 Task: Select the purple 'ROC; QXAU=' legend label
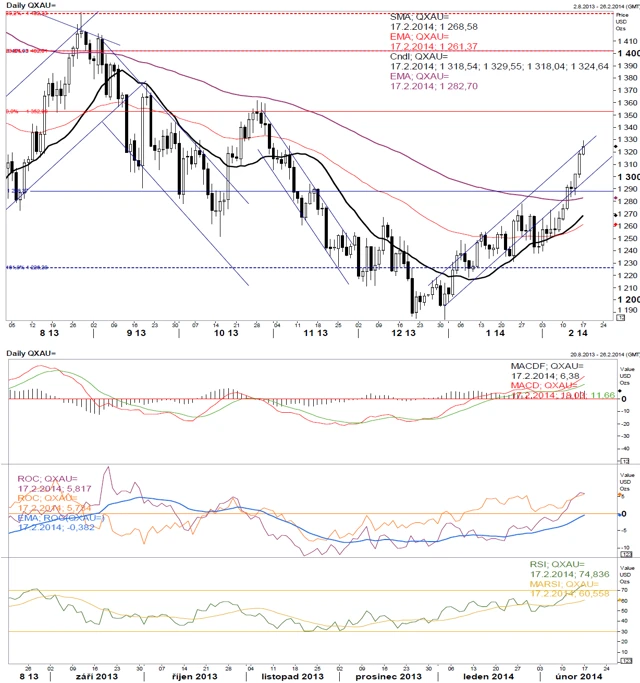47,479
